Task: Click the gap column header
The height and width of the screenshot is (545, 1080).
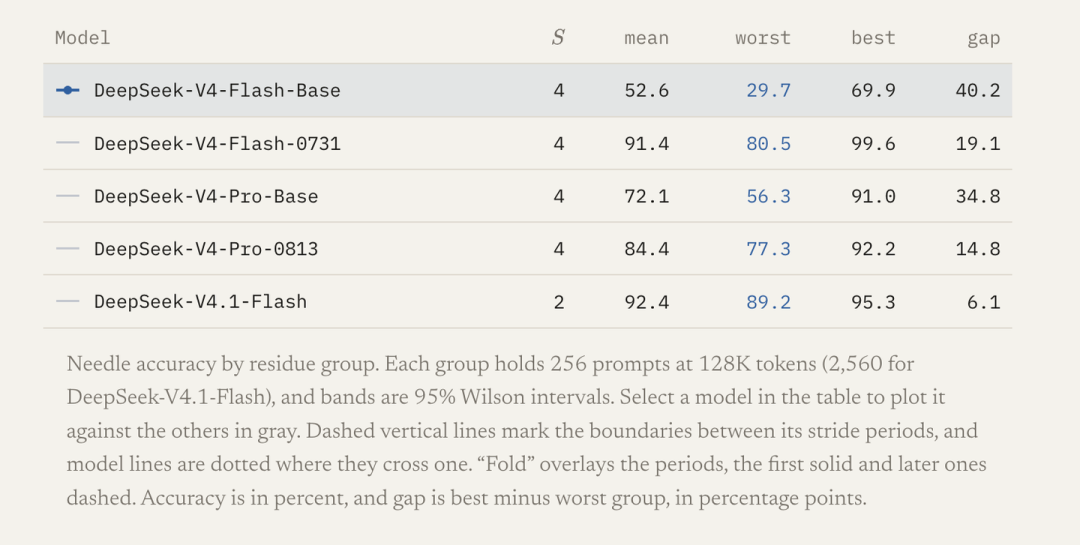Action: 984,39
